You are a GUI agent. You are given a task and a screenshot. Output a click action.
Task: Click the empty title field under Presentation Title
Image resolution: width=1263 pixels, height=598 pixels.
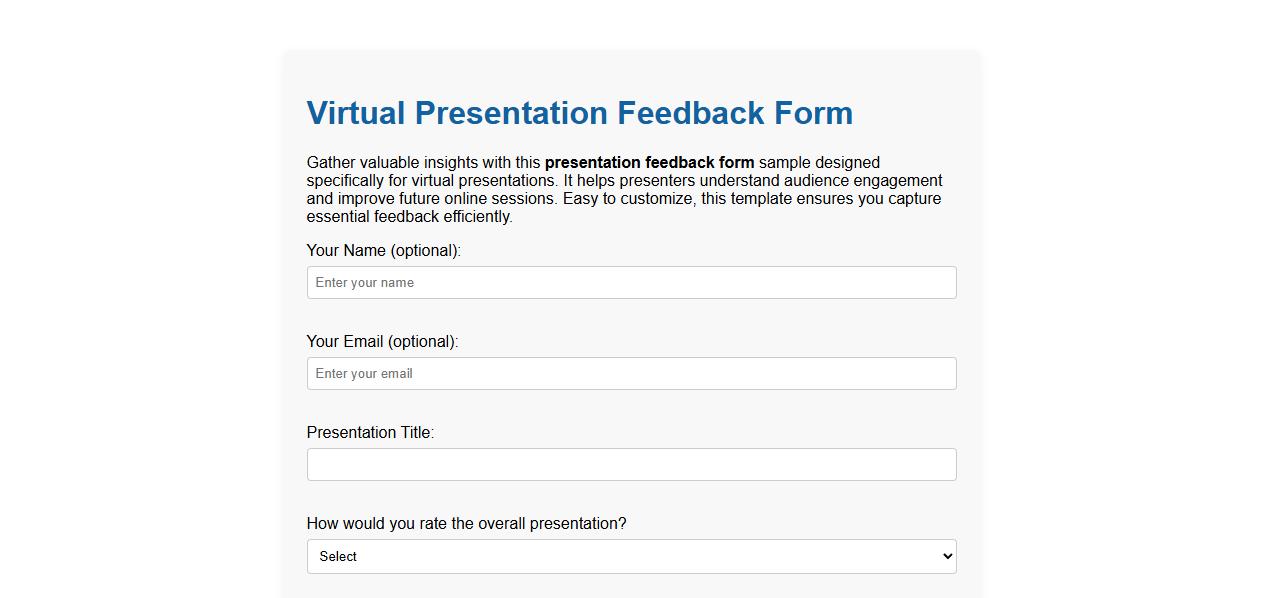631,464
